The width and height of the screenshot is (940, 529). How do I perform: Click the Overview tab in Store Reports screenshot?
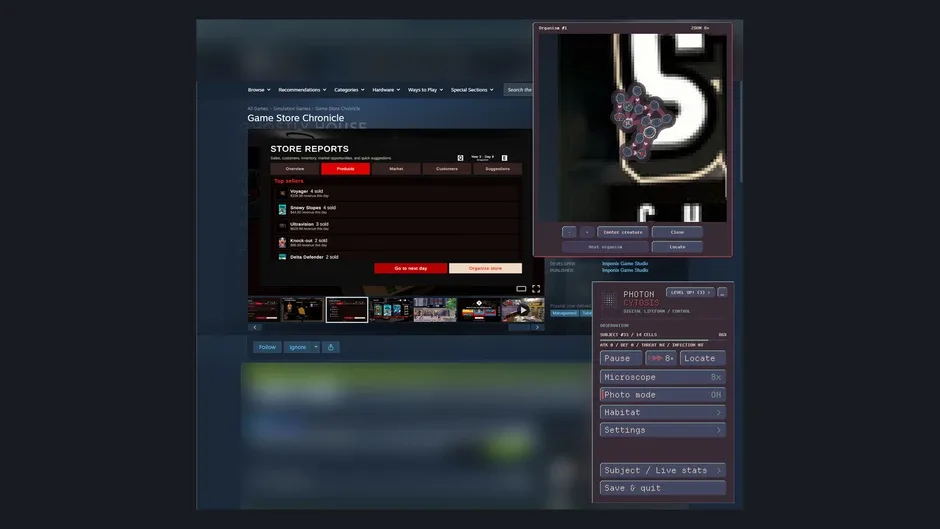(x=294, y=169)
